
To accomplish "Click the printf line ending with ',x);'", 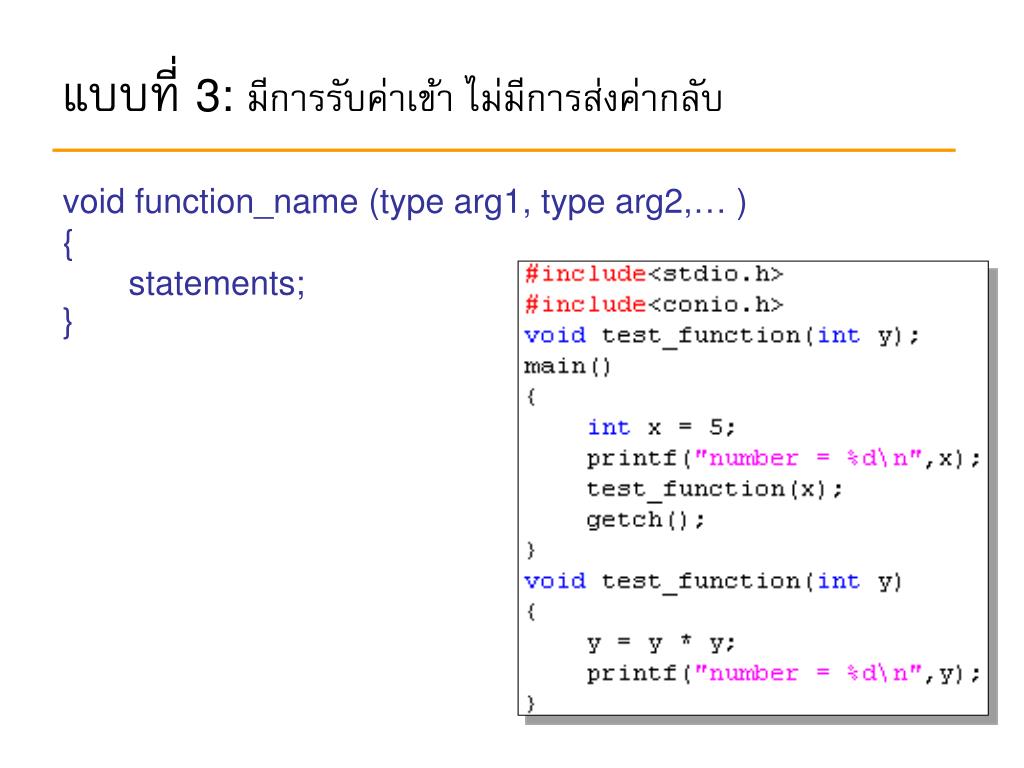I will 783,458.
